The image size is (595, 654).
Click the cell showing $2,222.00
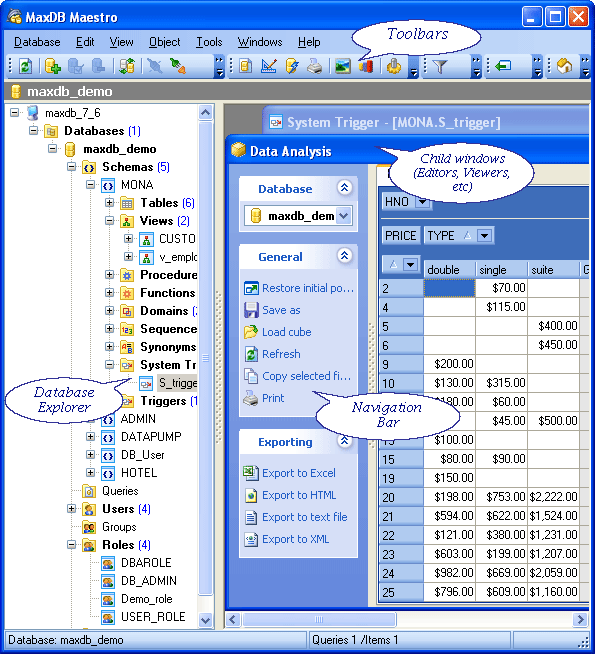pyautogui.click(x=553, y=497)
